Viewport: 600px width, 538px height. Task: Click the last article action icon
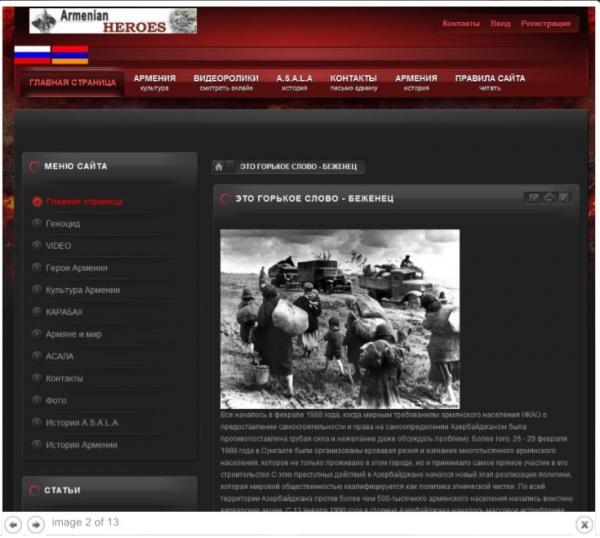click(564, 197)
